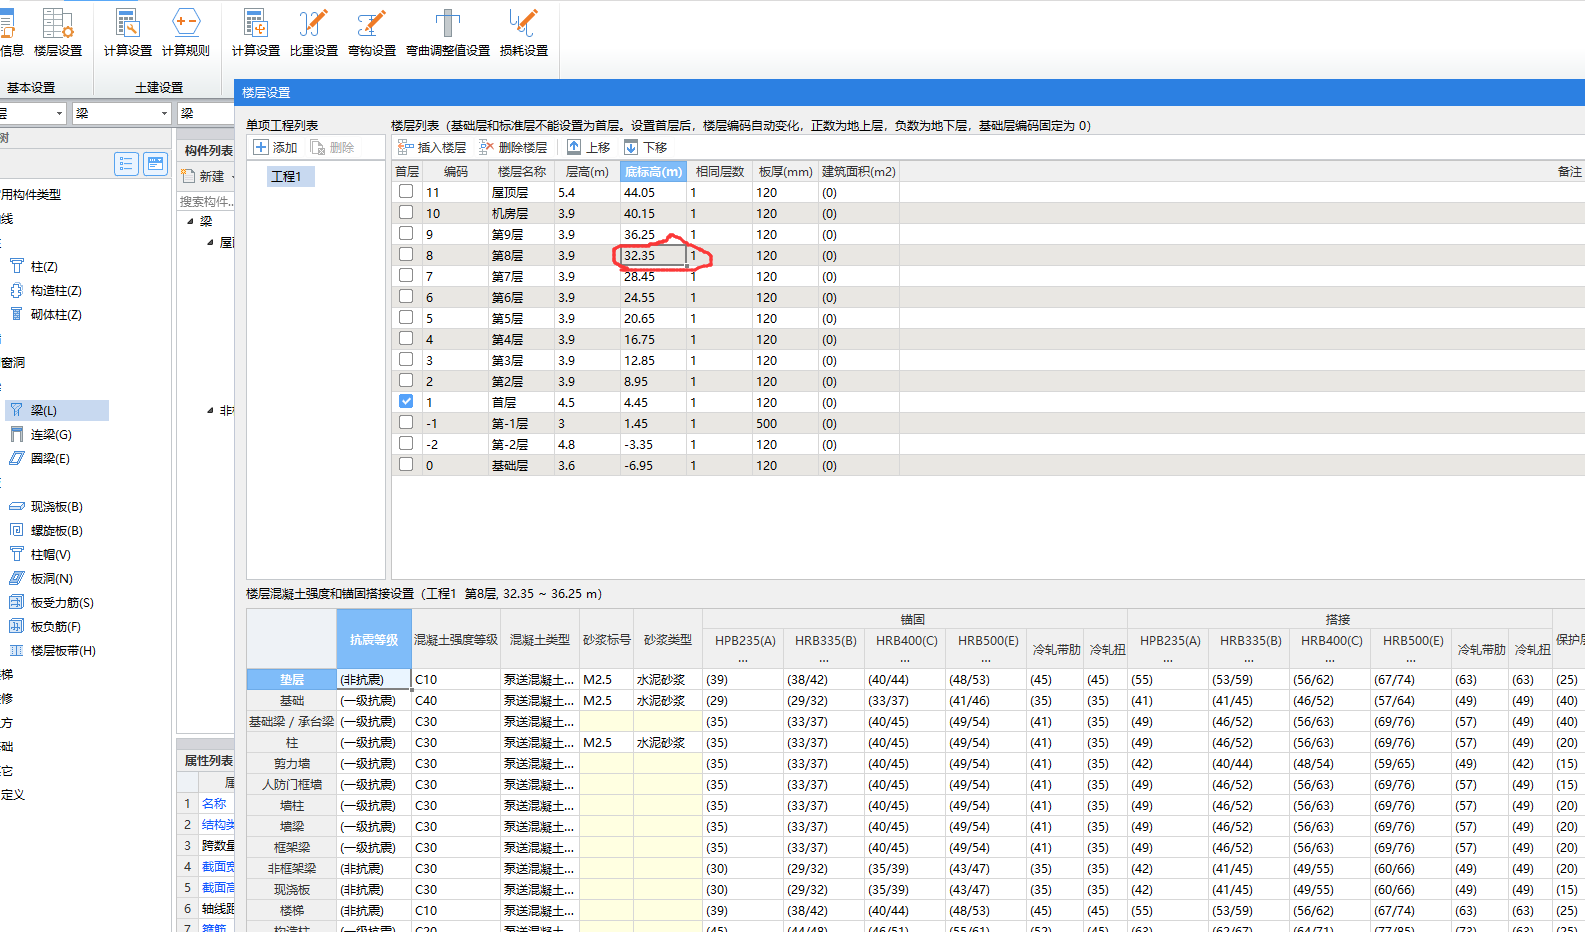Select 板负筋(F) component type
This screenshot has width=1585, height=932.
[45, 626]
